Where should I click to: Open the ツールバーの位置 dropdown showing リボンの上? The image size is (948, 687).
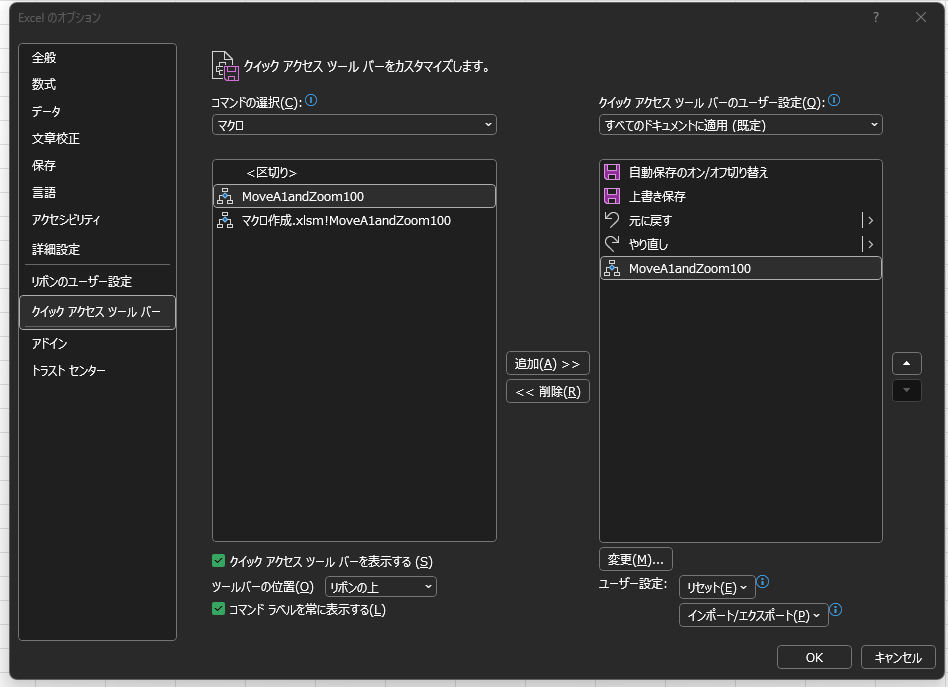click(x=381, y=587)
